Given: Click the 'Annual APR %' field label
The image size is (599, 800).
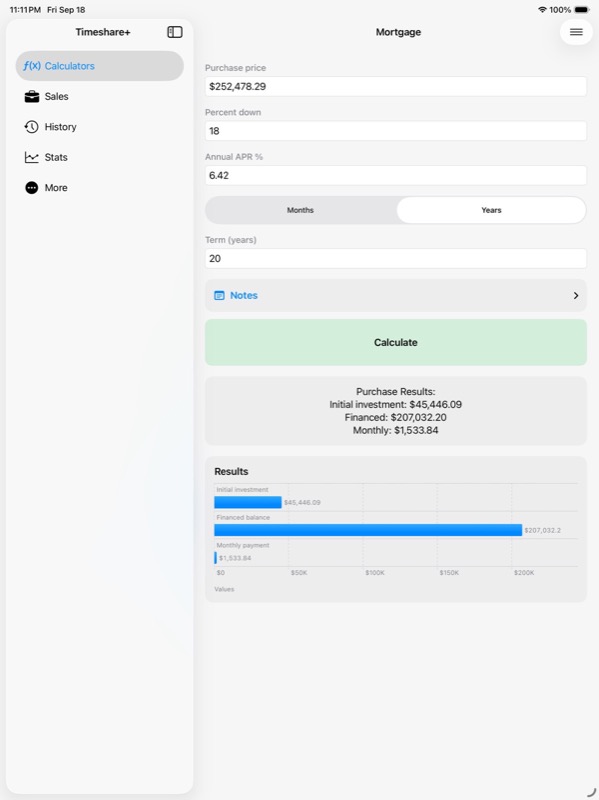Looking at the screenshot, I should [x=234, y=157].
